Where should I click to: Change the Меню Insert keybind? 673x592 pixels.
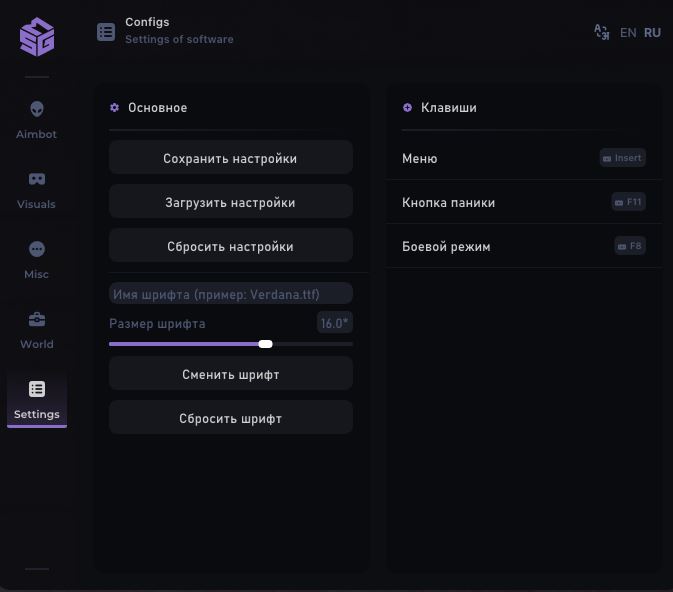point(622,158)
